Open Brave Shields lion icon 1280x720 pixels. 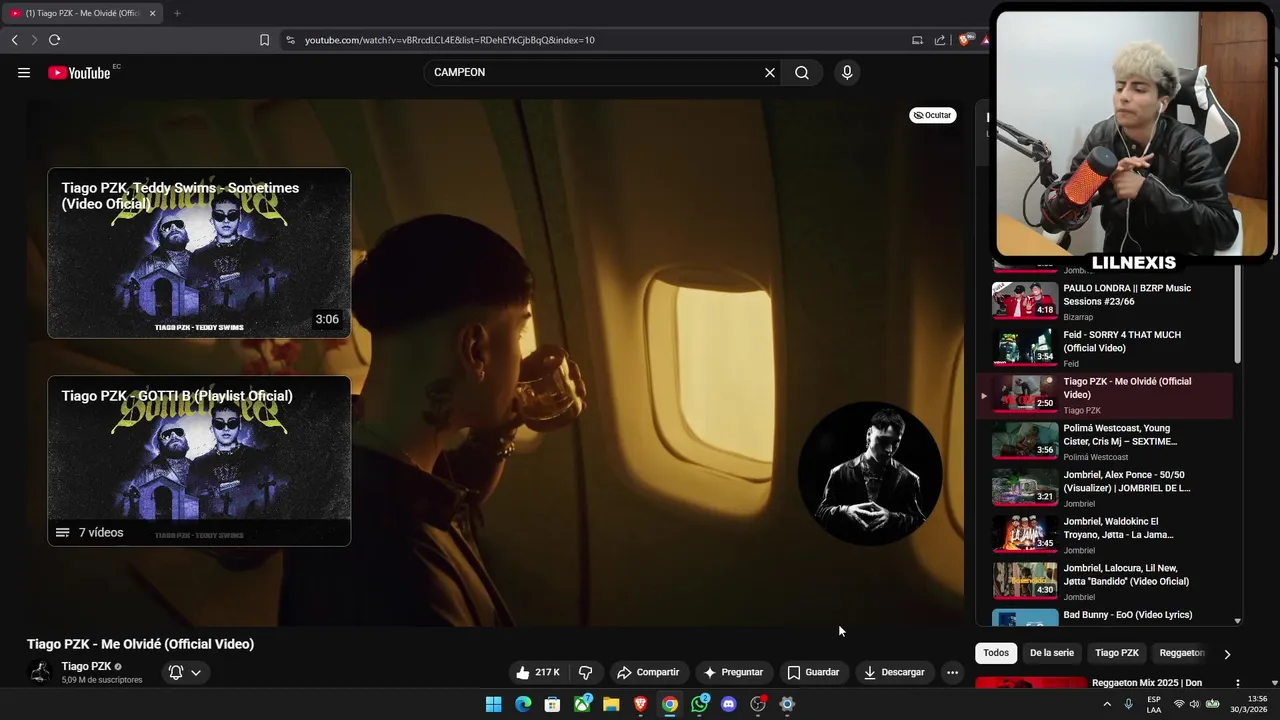click(964, 40)
